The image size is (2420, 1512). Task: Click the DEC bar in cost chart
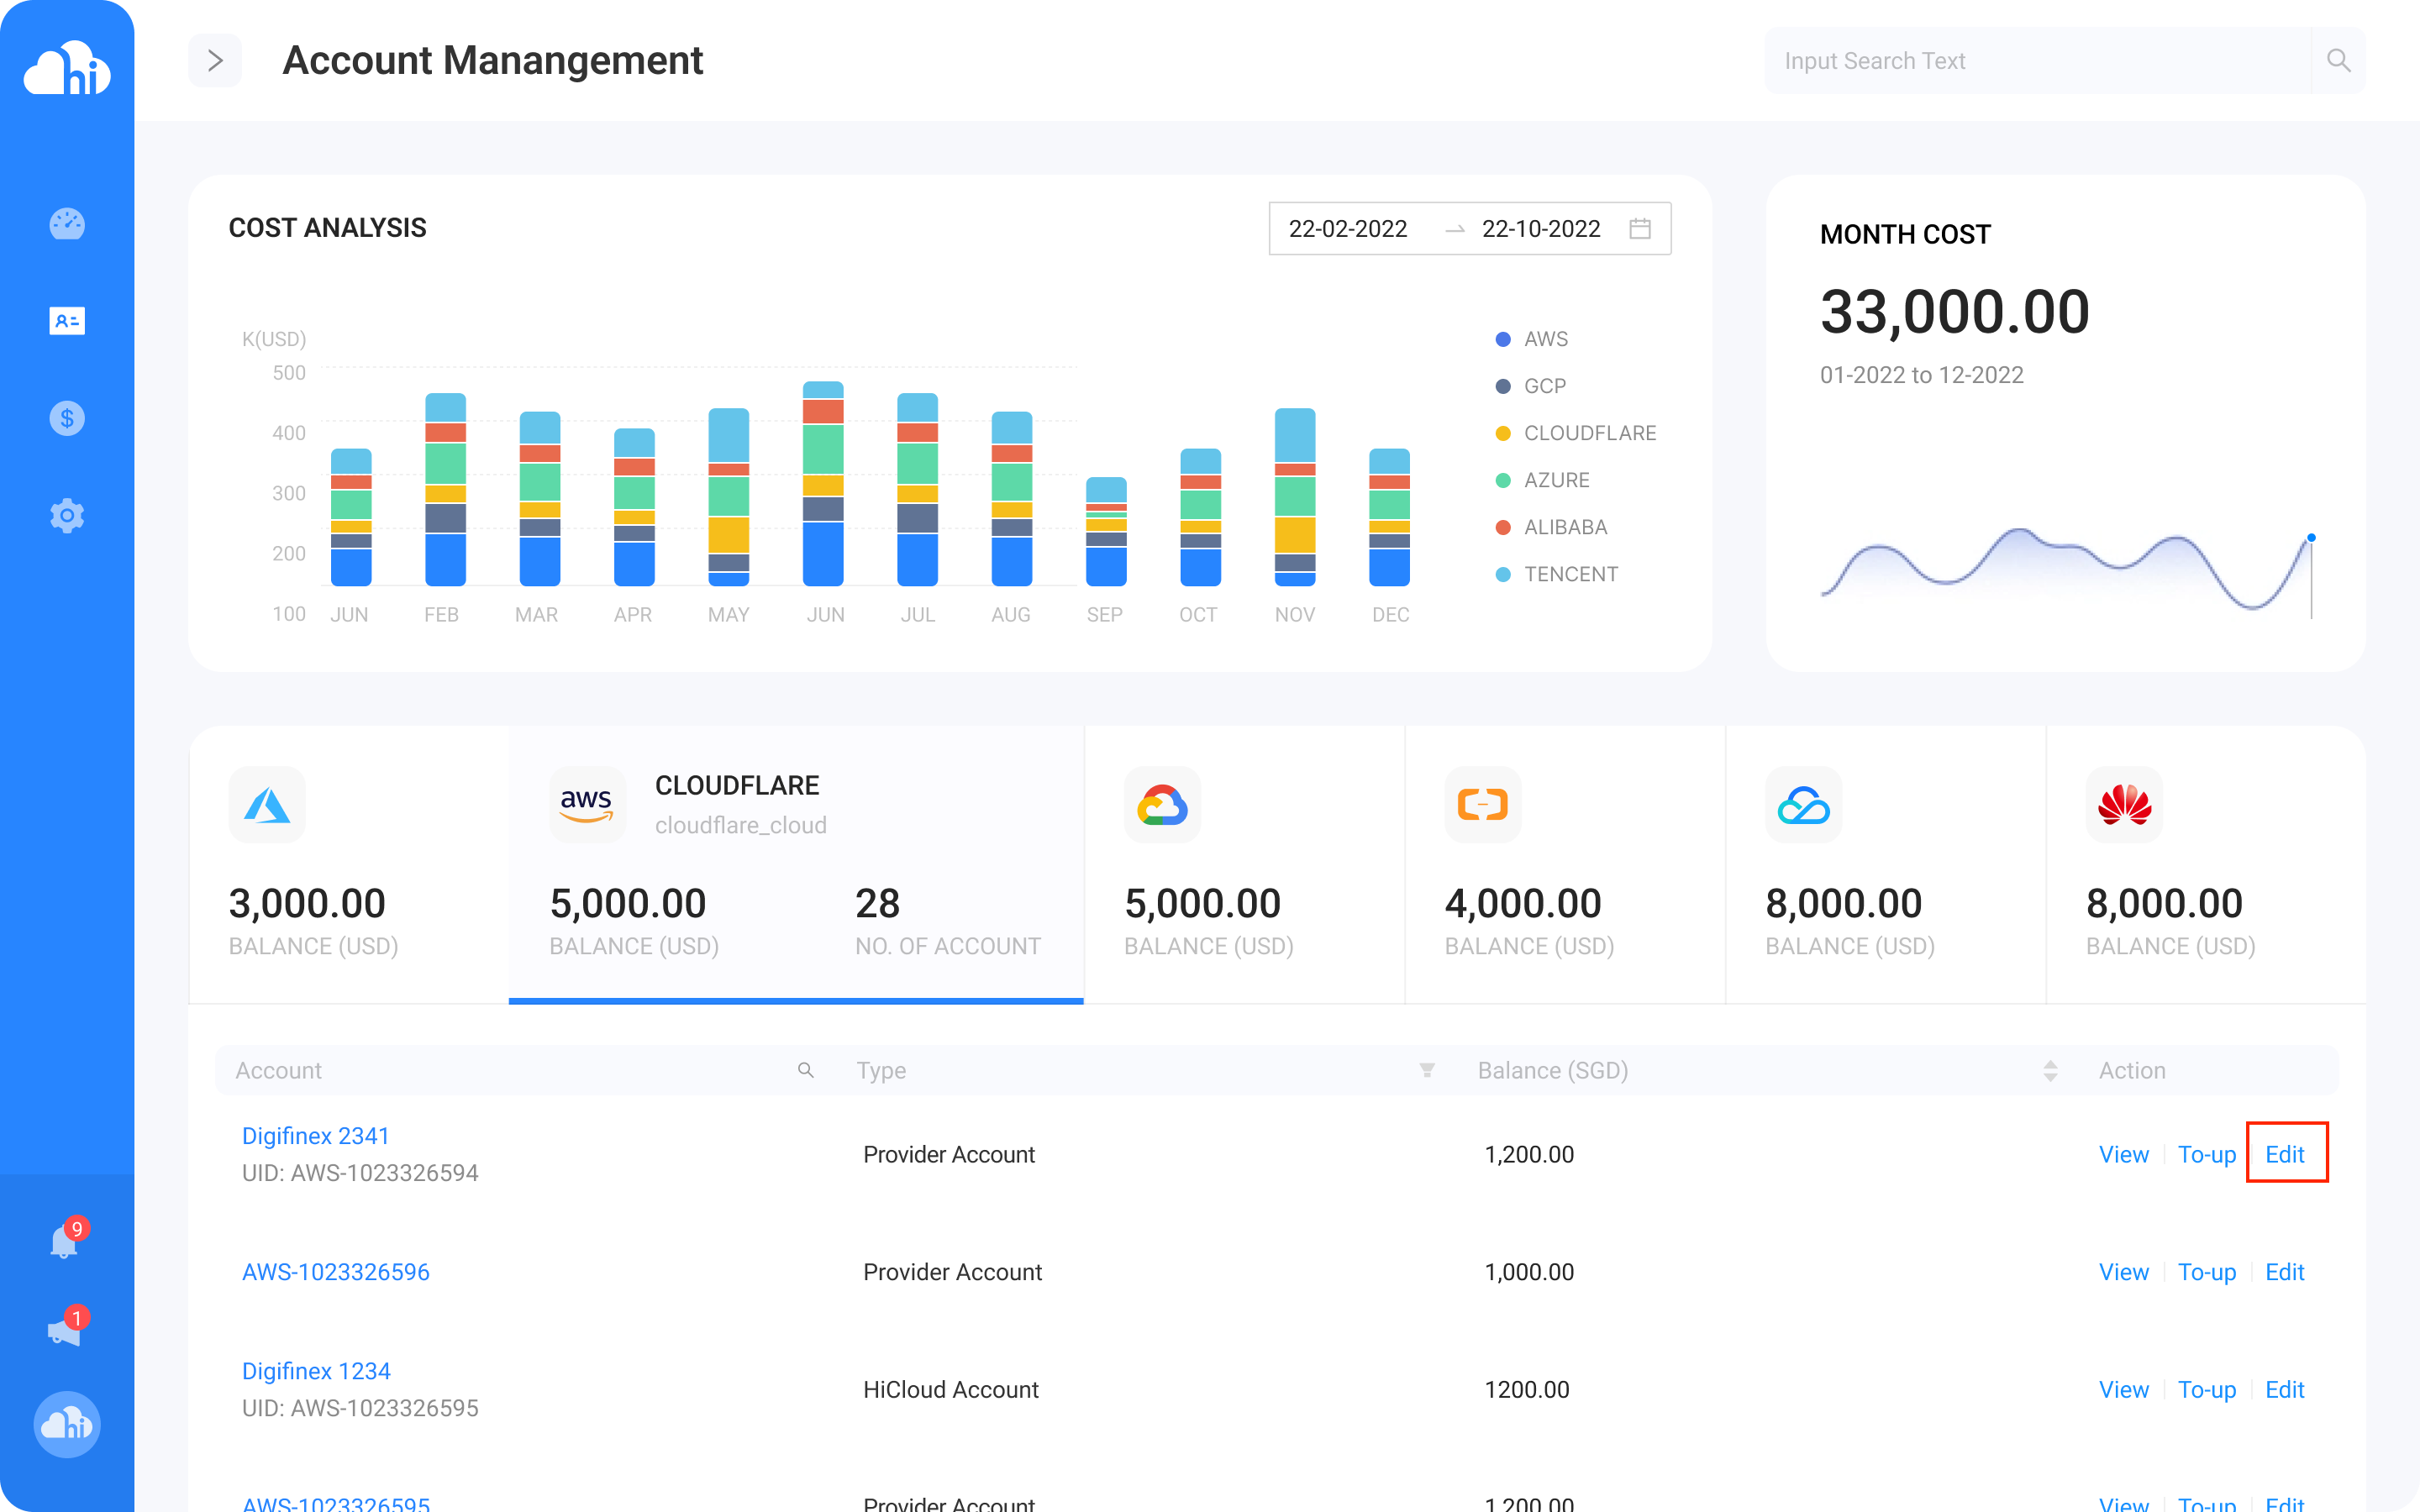(x=1389, y=517)
